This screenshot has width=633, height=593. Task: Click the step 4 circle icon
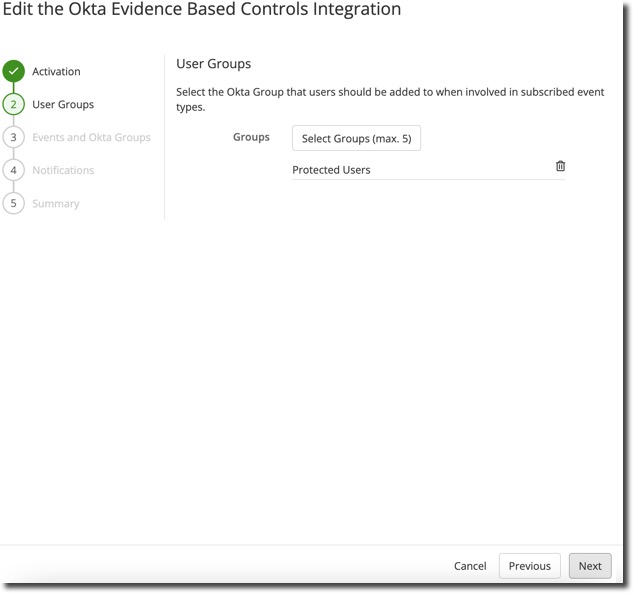click(x=13, y=170)
